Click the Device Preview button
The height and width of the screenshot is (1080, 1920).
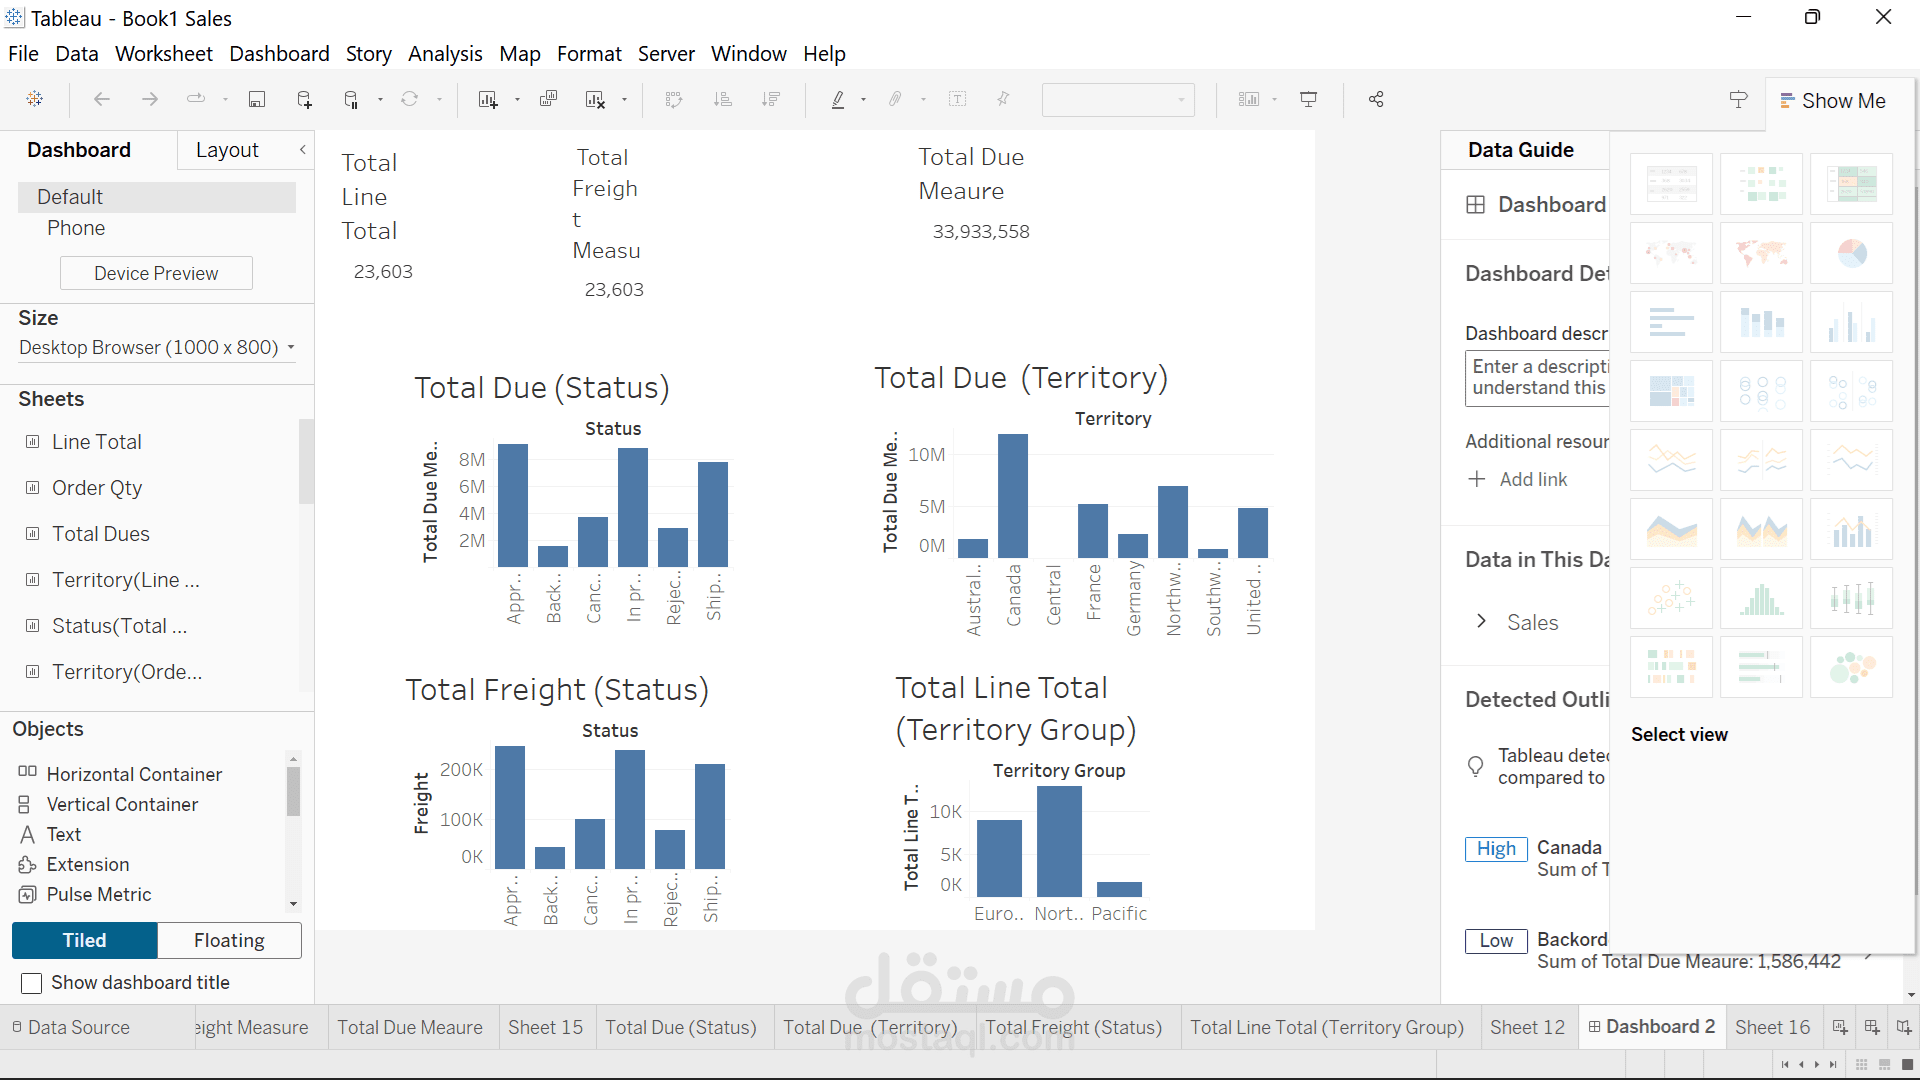coord(156,273)
